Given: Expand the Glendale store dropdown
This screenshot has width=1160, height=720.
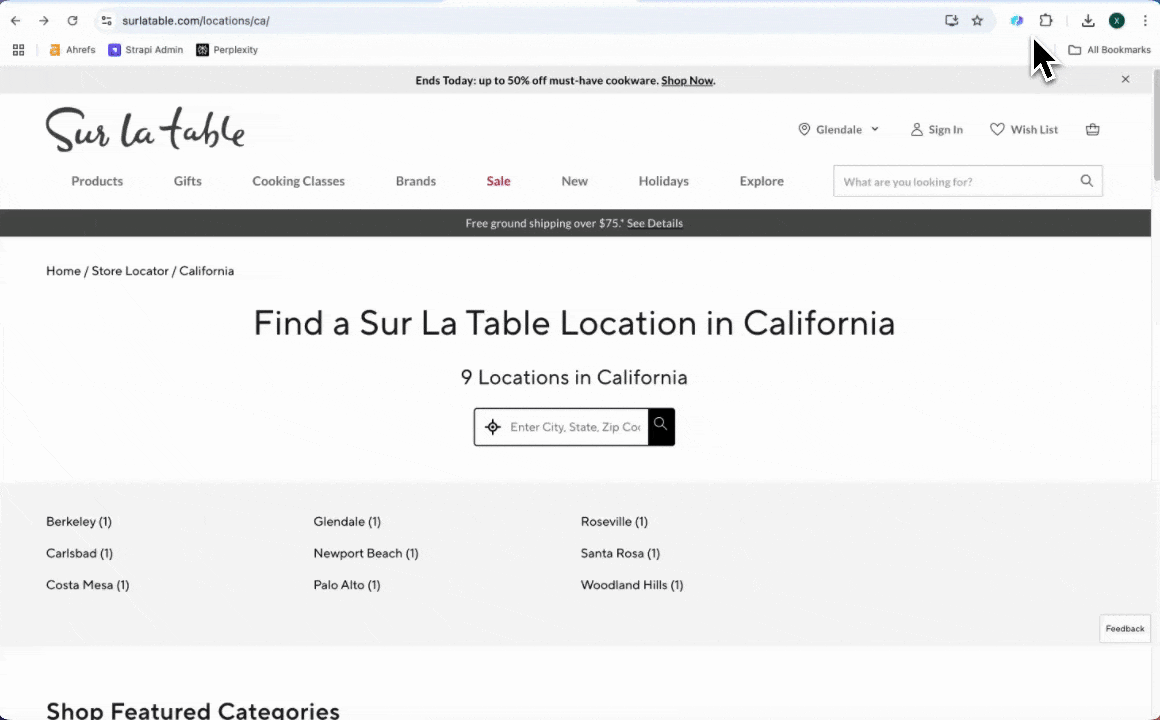Looking at the screenshot, I should pos(874,129).
